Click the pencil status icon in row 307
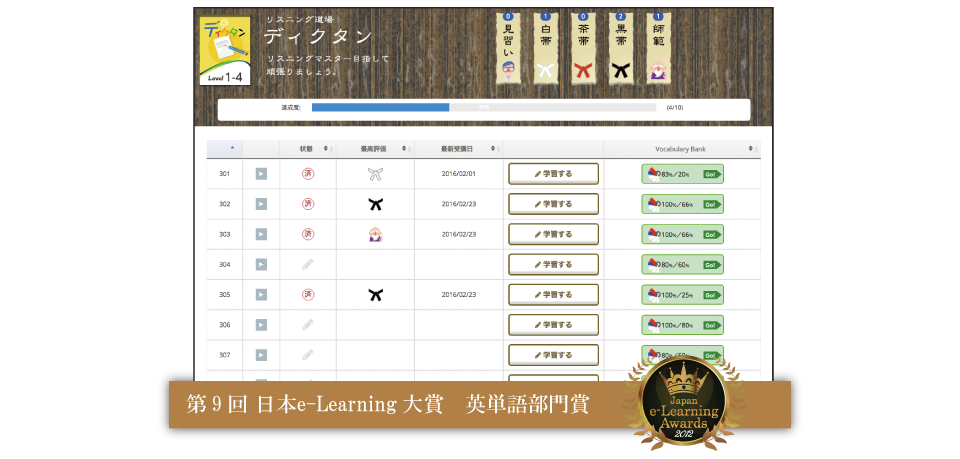 [308, 354]
